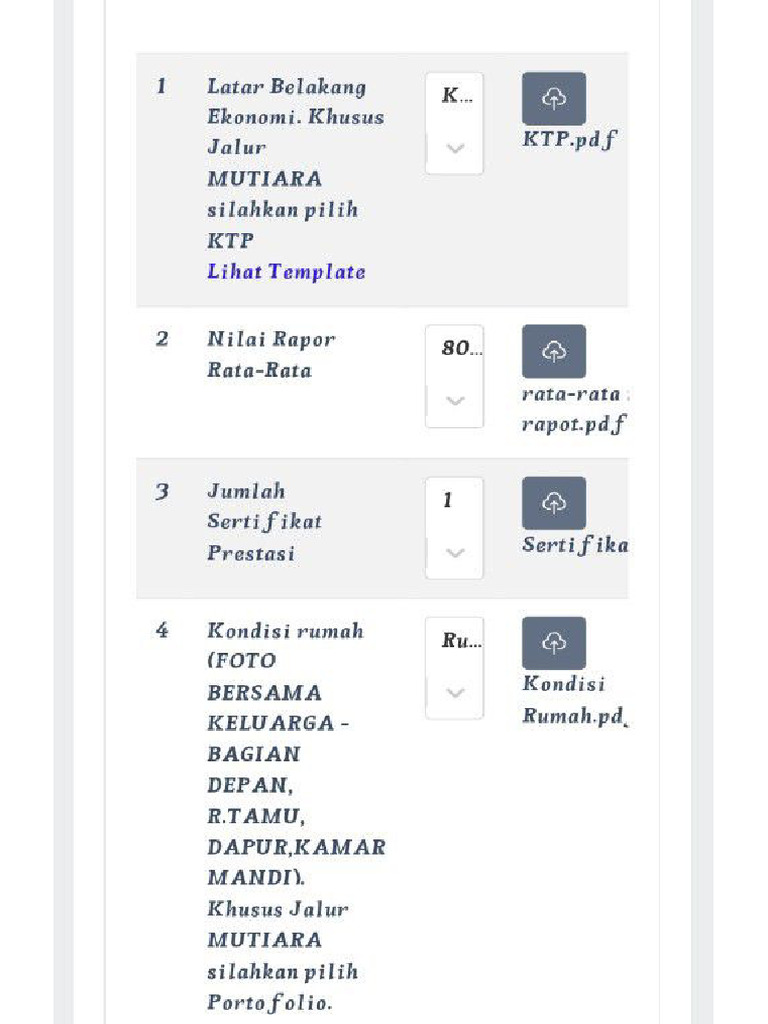This screenshot has width=768, height=1024.
Task: Click the upload icon for Latar Belakang Ekonomi
Action: (x=553, y=98)
